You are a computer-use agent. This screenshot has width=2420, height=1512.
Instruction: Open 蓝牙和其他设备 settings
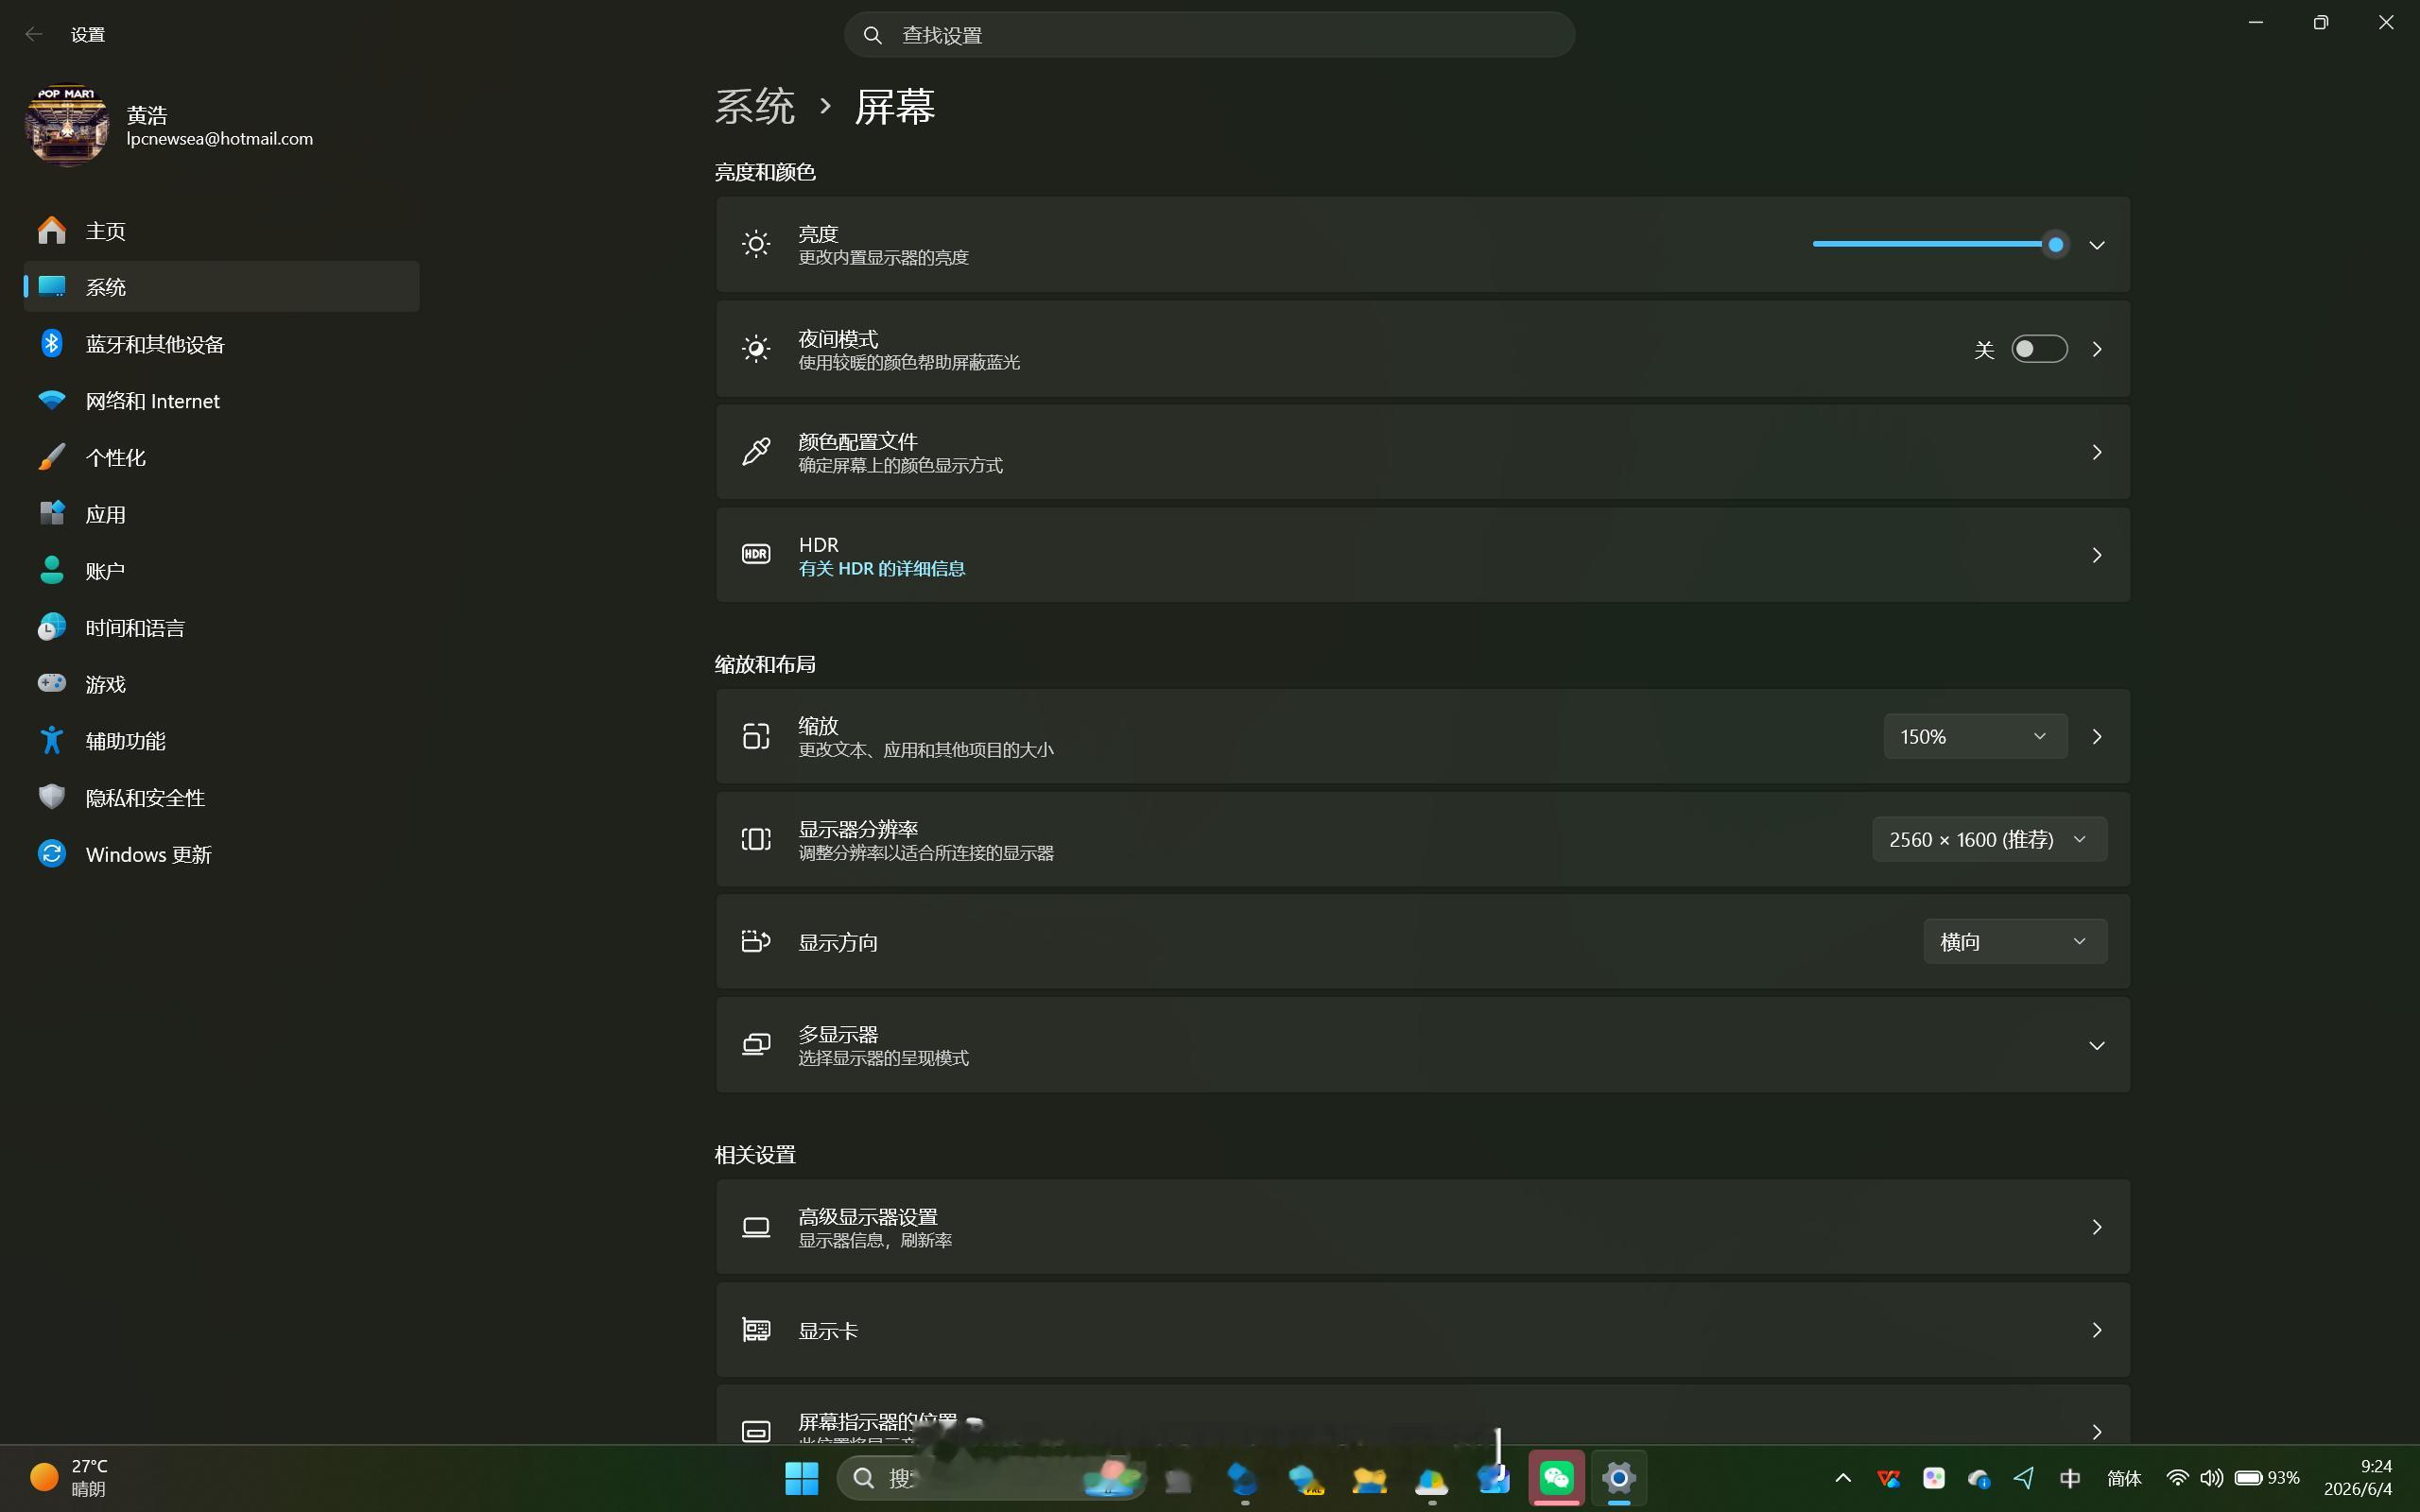[221, 344]
